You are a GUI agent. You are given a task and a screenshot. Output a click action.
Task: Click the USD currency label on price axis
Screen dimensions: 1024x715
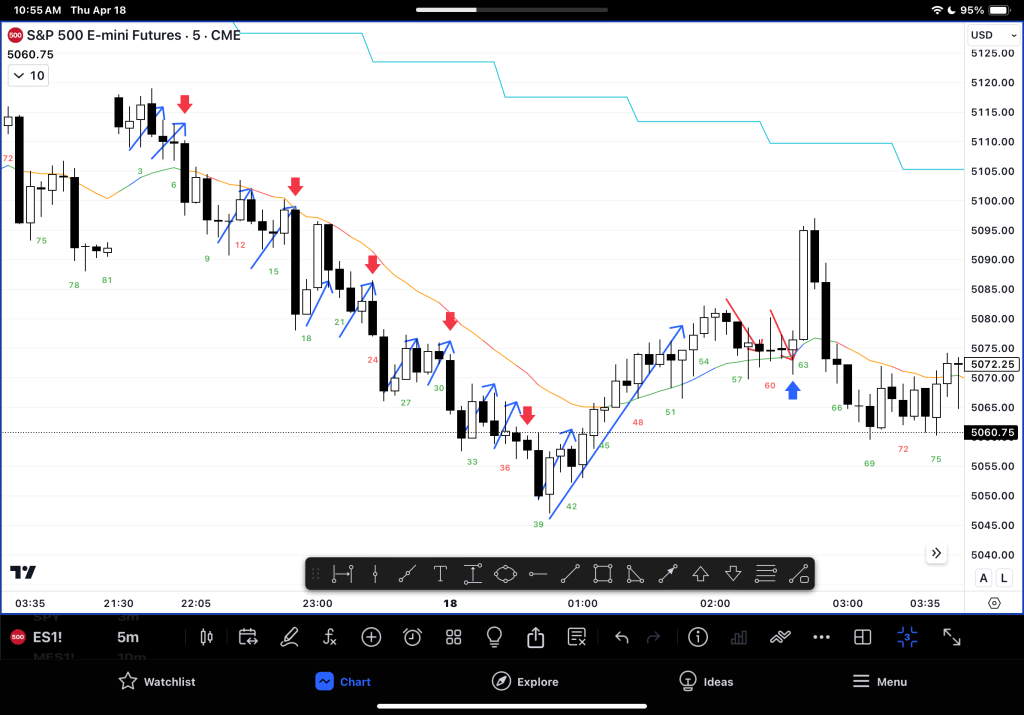pos(981,35)
